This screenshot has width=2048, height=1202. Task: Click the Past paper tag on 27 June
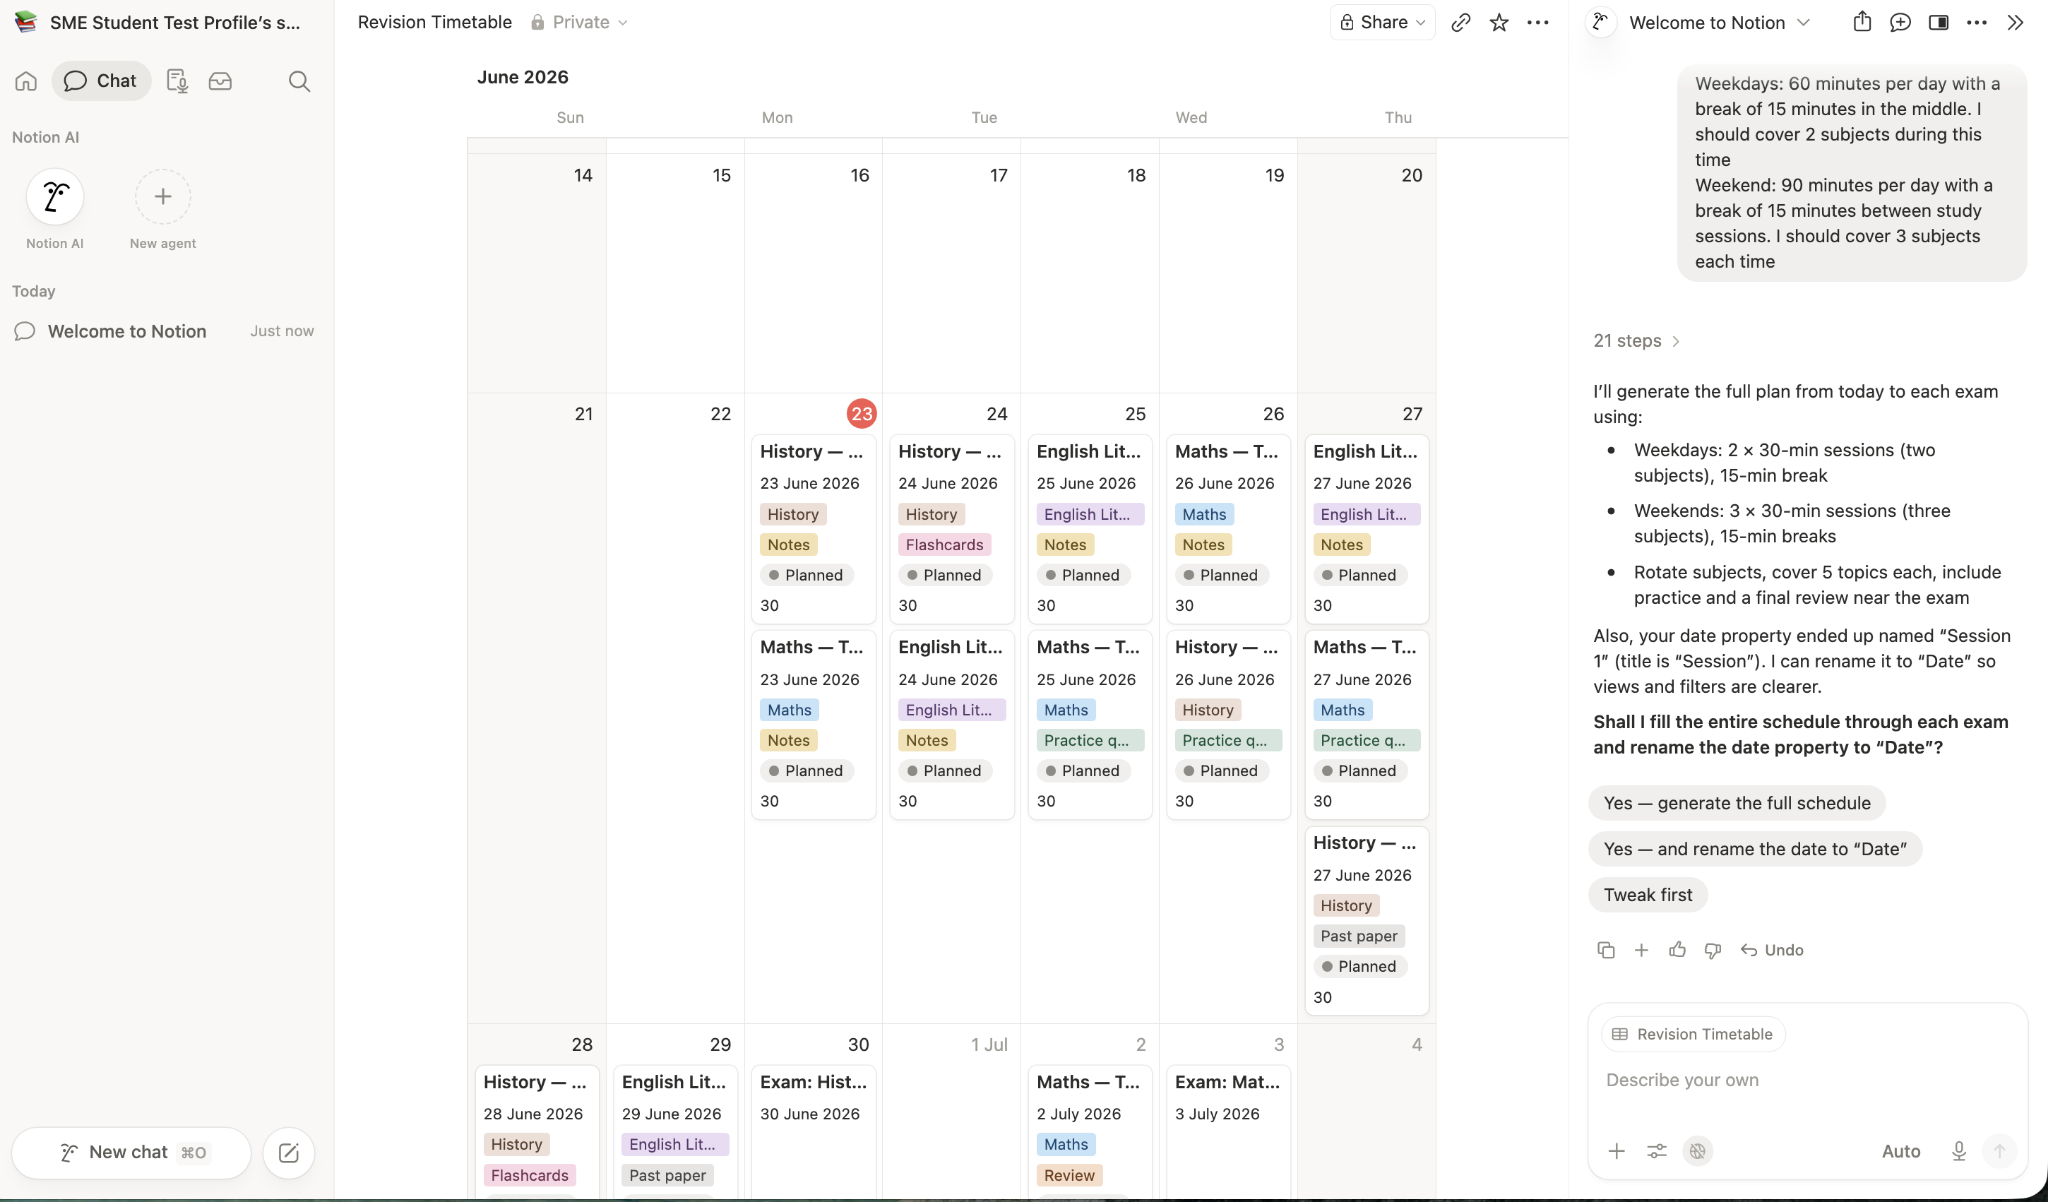pos(1359,936)
